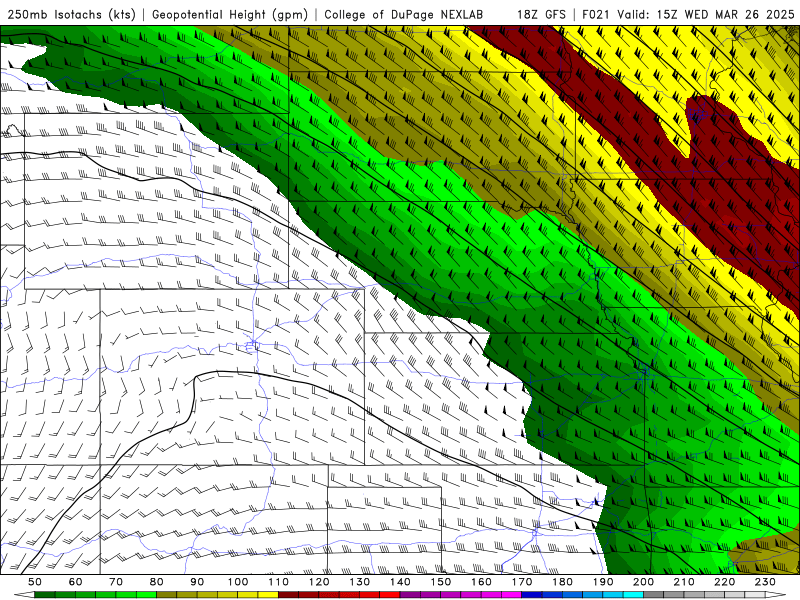Click 'Valid: 15Z WED MAR 26 2025' text
The width and height of the screenshot is (800, 600).
coord(706,15)
